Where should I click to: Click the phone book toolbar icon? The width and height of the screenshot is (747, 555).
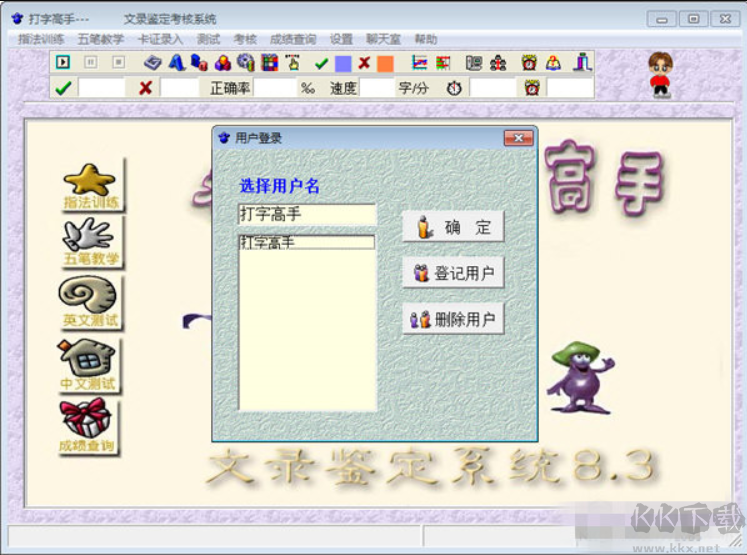coord(474,63)
